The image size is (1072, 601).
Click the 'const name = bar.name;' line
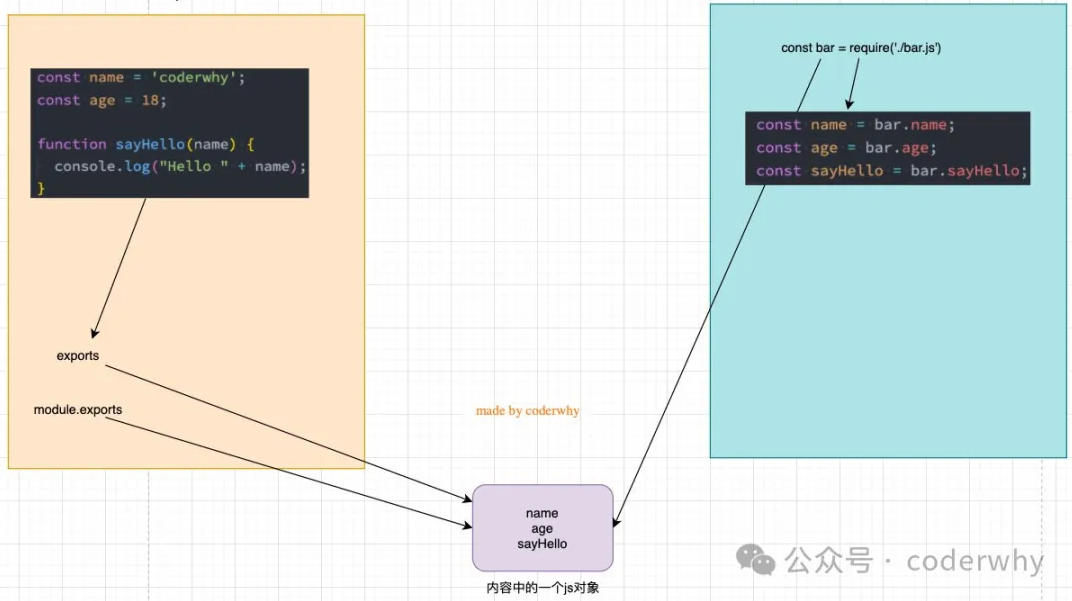click(855, 125)
